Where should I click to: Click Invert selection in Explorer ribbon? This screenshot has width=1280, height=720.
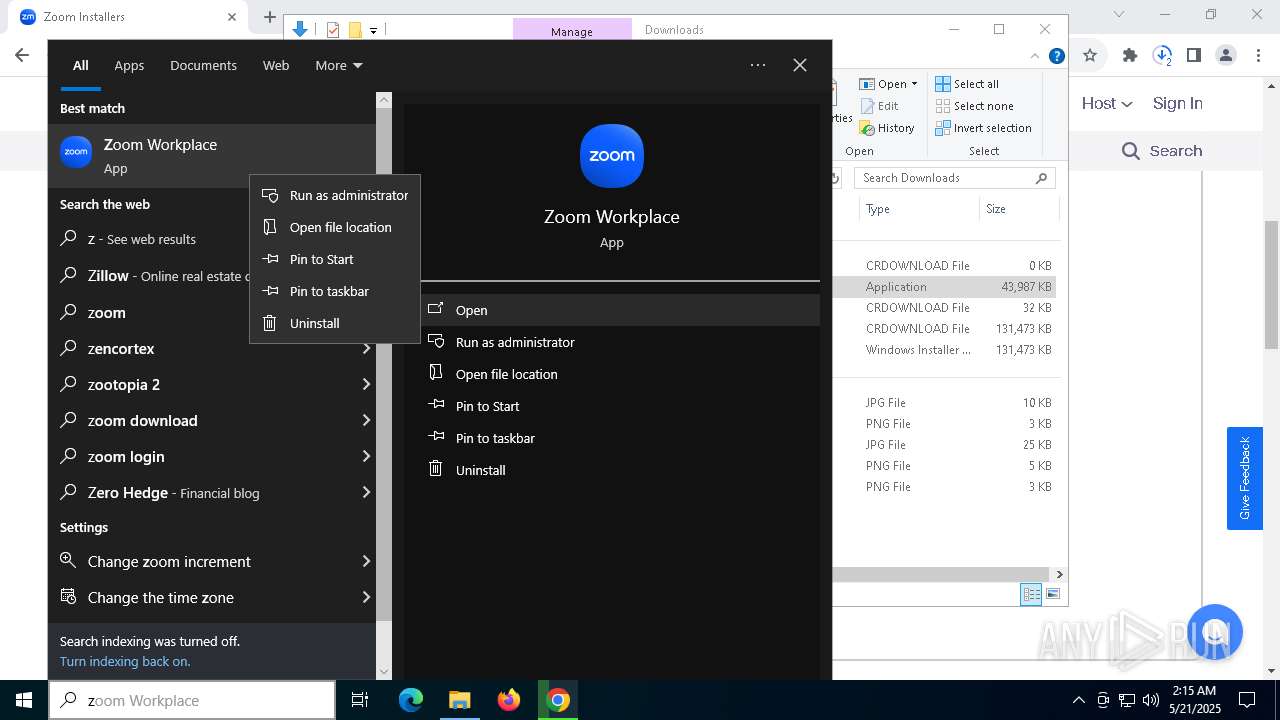coord(983,128)
